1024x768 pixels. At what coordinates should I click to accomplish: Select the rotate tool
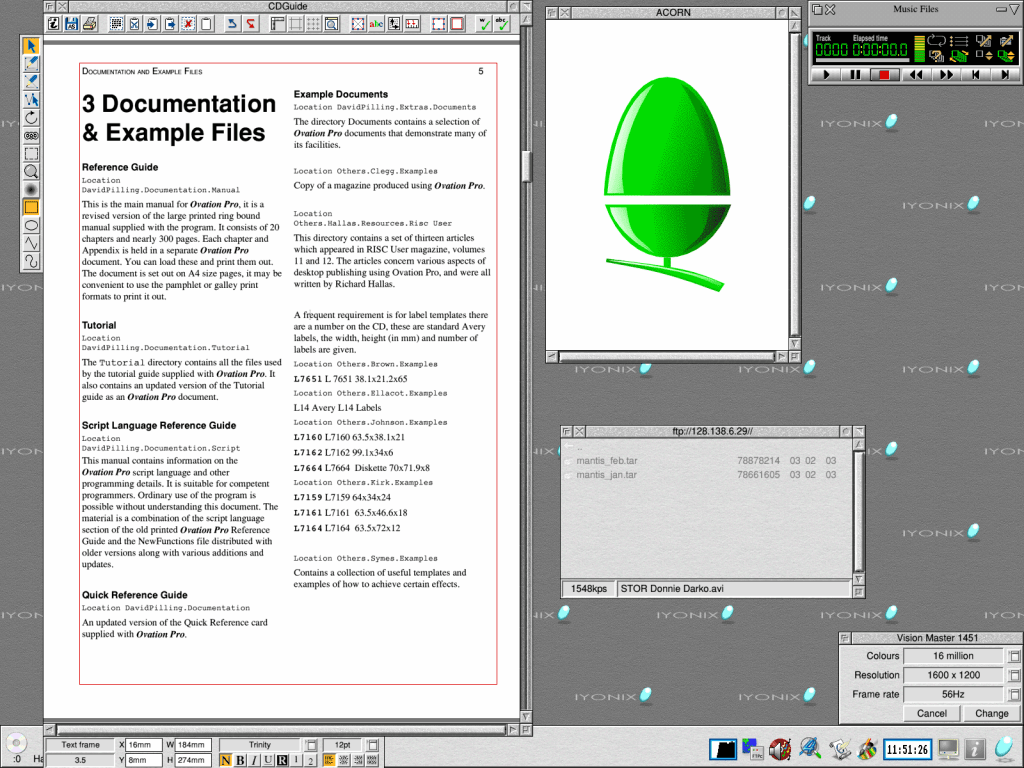click(31, 118)
